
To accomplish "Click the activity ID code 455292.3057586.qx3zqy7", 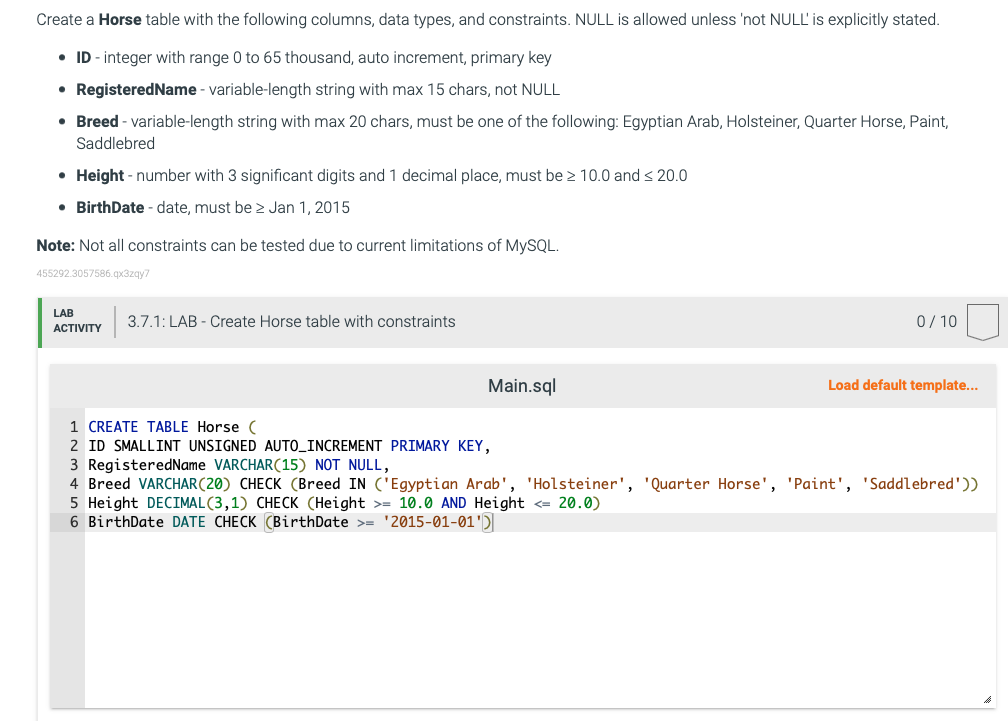I will point(91,272).
